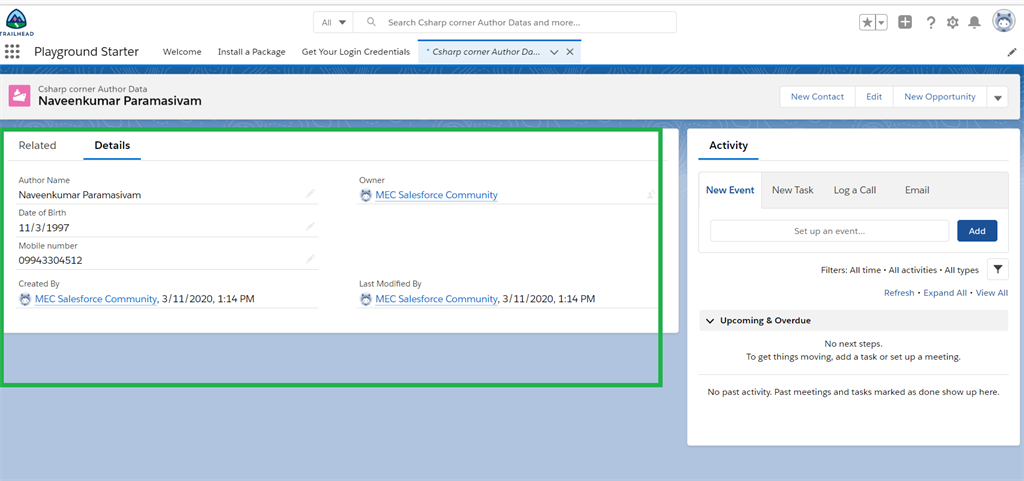The height and width of the screenshot is (481, 1024).
Task: Open the Install a Package tab
Action: (x=251, y=52)
